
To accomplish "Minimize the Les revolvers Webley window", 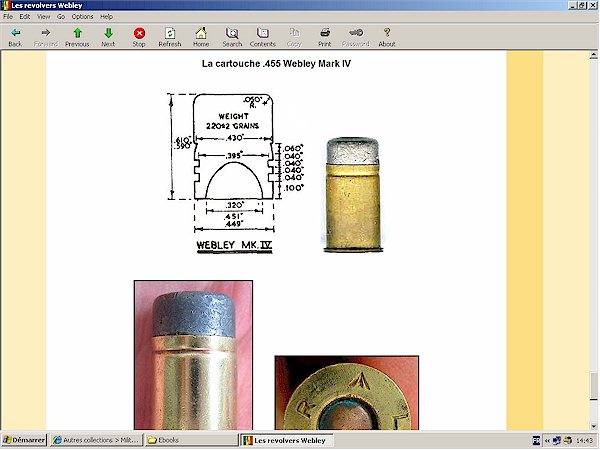I will click(x=573, y=5).
